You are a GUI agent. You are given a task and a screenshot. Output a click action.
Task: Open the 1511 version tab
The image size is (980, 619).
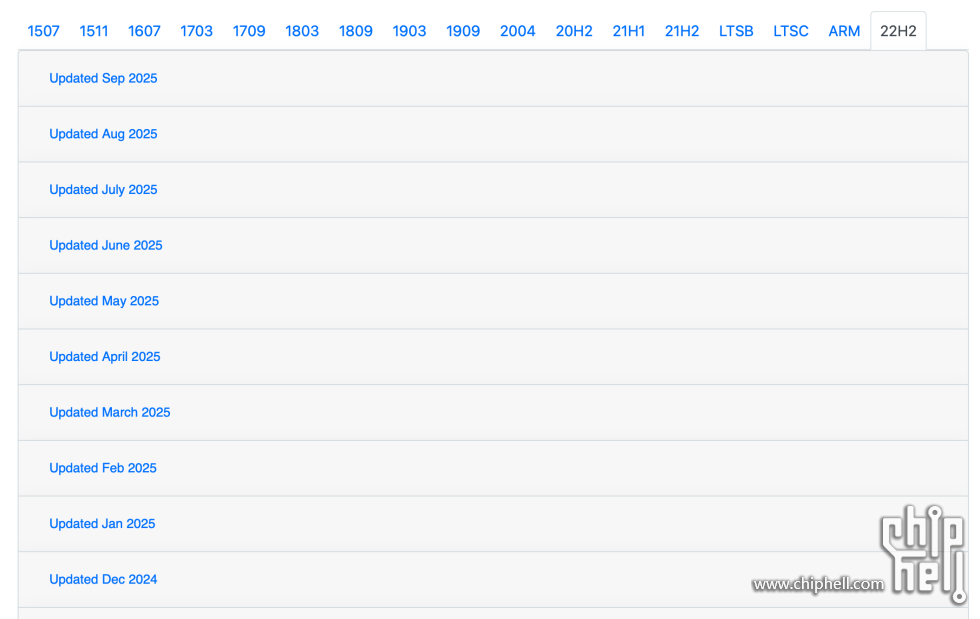coord(94,31)
